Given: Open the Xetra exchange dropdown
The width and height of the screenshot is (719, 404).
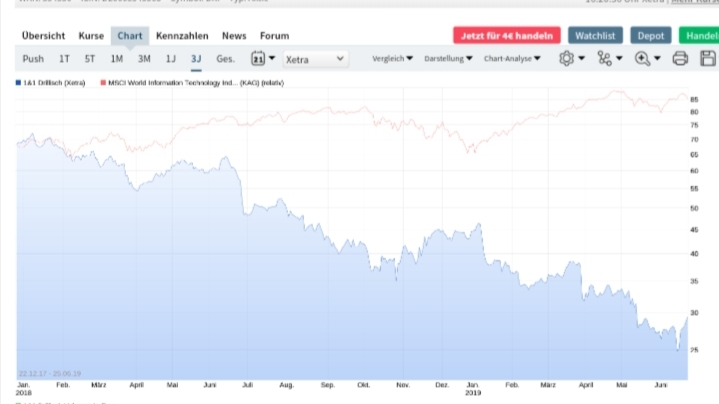Looking at the screenshot, I should [315, 59].
